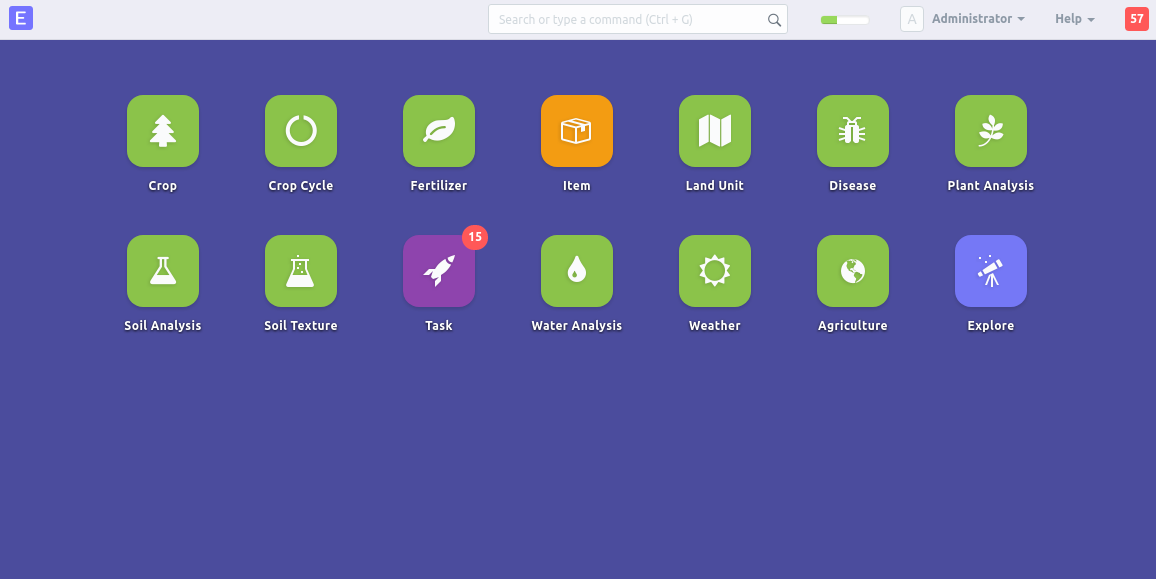The width and height of the screenshot is (1156, 579).
Task: Click the Task label text
Action: [x=439, y=326]
